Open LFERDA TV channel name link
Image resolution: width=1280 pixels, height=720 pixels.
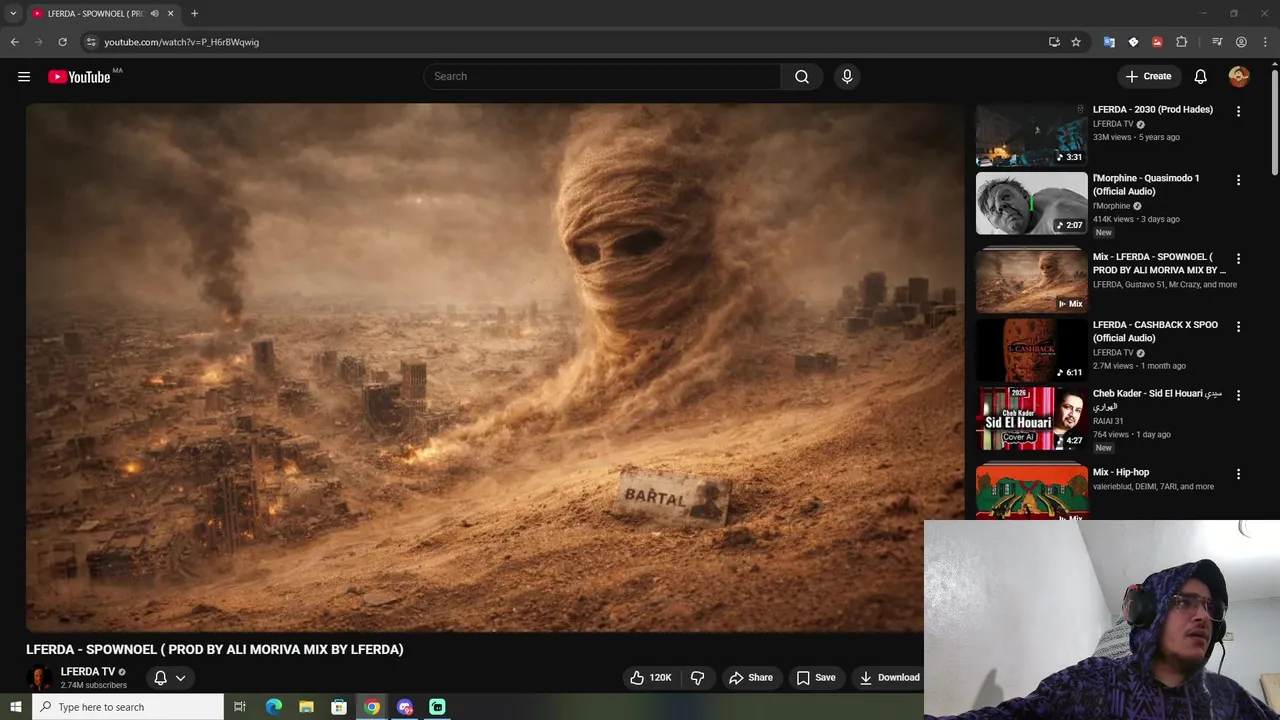[88, 672]
